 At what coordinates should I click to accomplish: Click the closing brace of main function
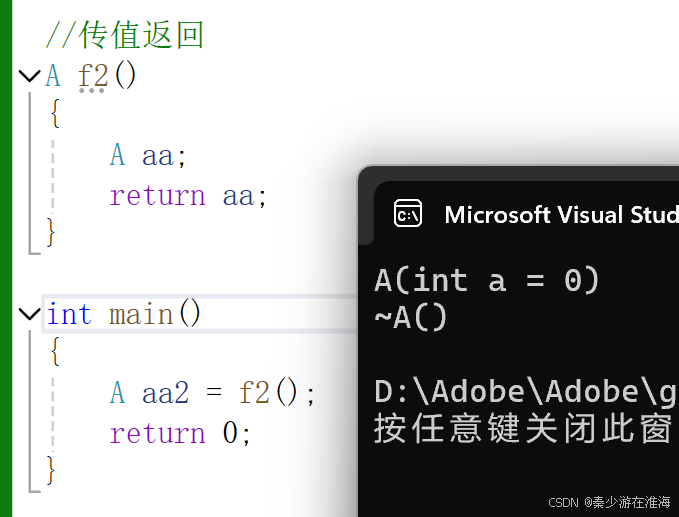click(x=51, y=469)
